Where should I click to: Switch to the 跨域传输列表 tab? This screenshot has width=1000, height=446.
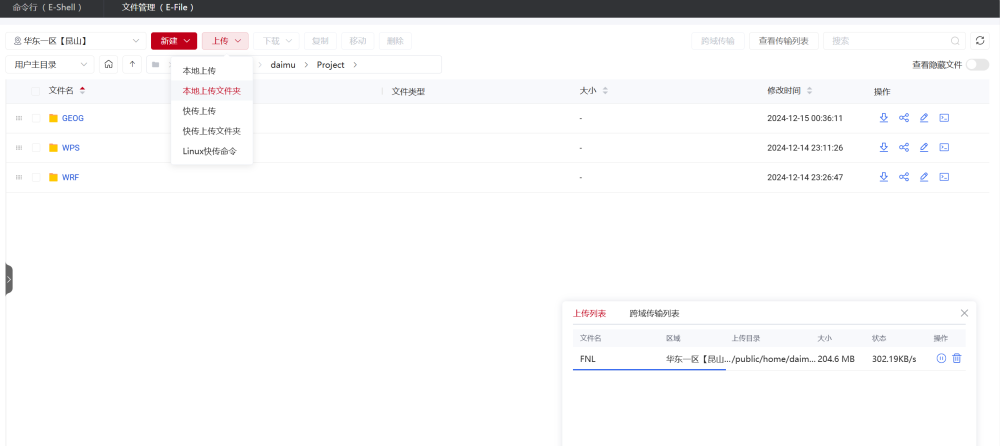pos(654,314)
